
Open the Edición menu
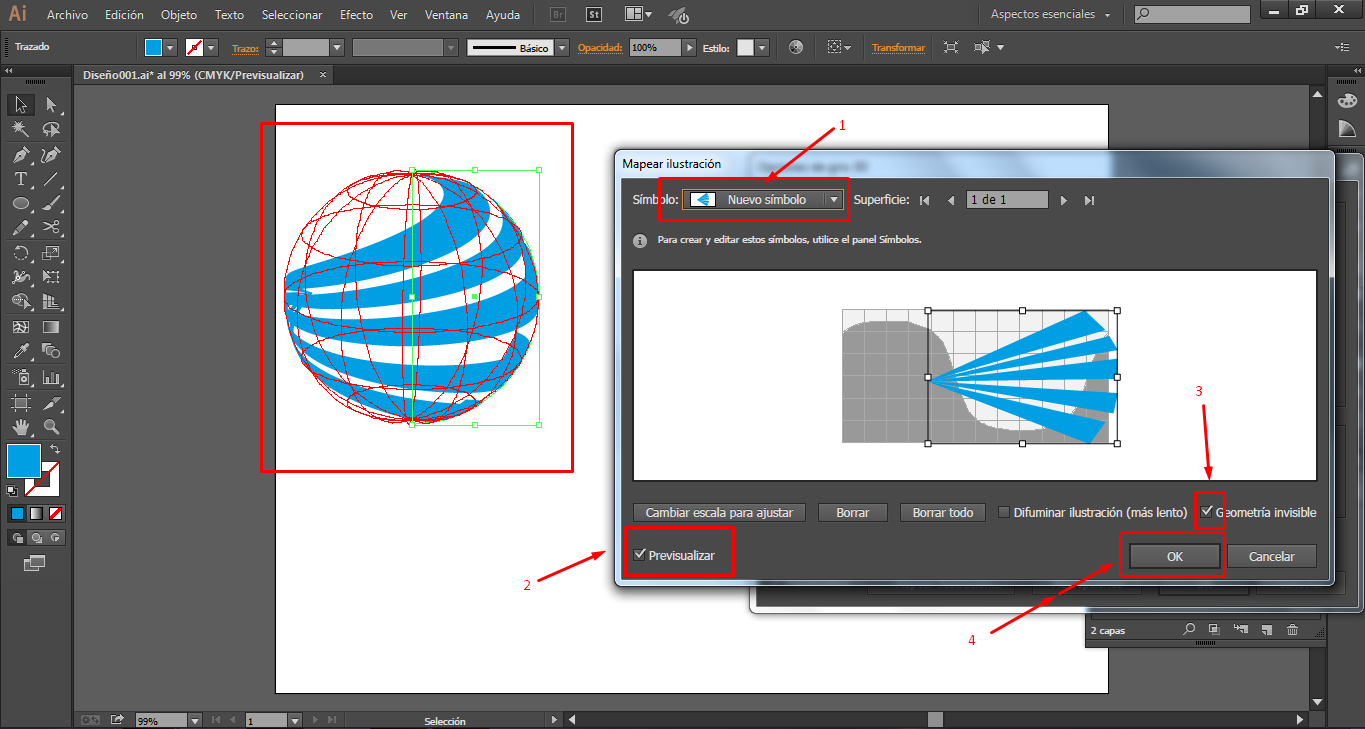click(x=124, y=15)
